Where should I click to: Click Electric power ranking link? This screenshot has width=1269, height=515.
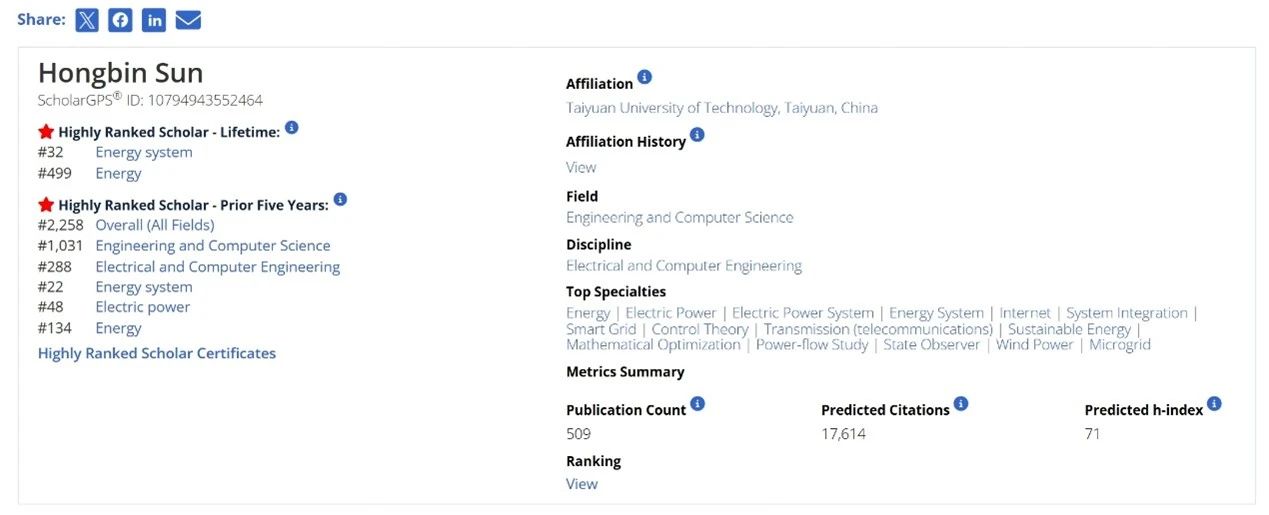click(142, 307)
